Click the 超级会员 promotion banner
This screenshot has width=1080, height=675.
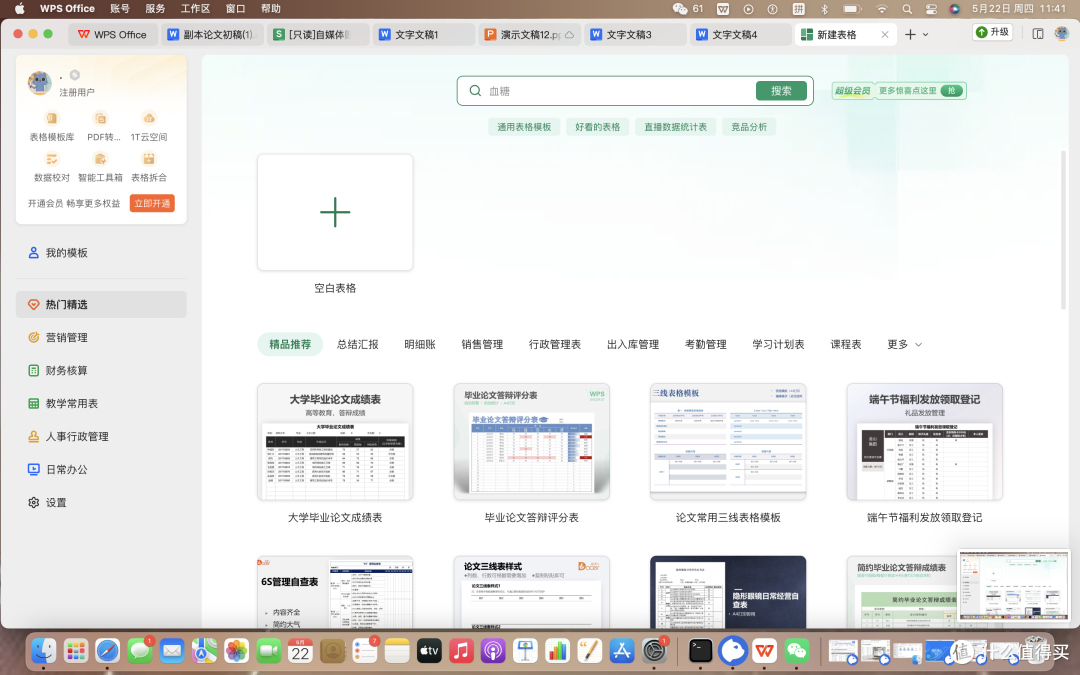coord(899,91)
